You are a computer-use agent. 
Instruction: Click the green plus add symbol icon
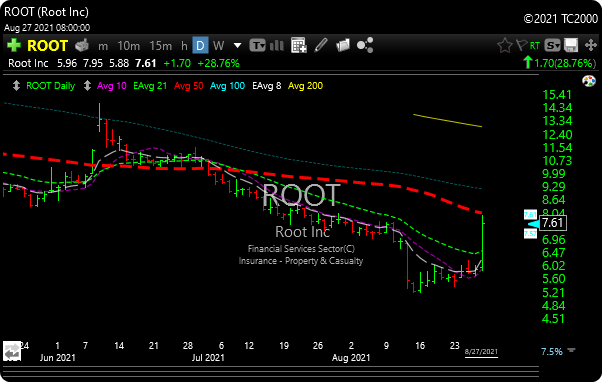(14, 45)
